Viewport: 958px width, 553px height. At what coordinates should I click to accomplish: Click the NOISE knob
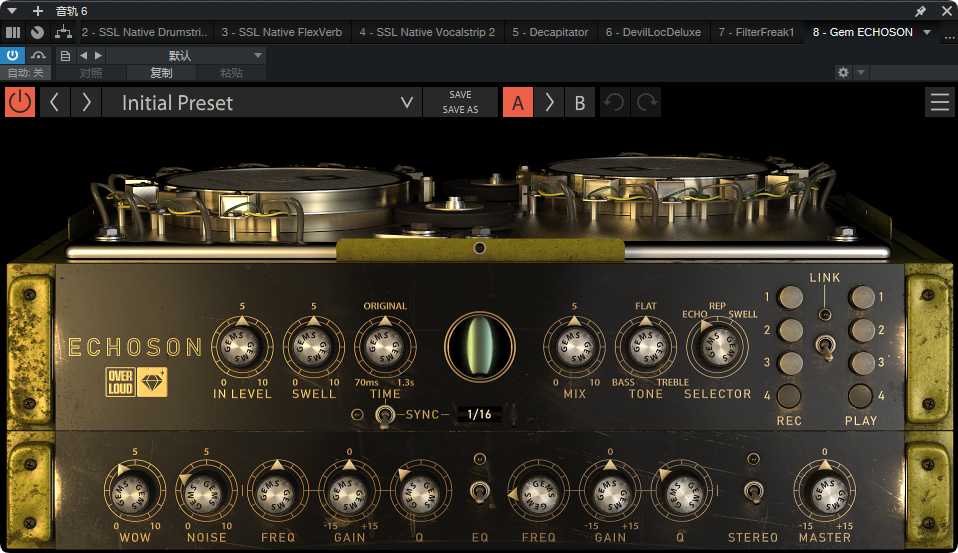coord(206,493)
